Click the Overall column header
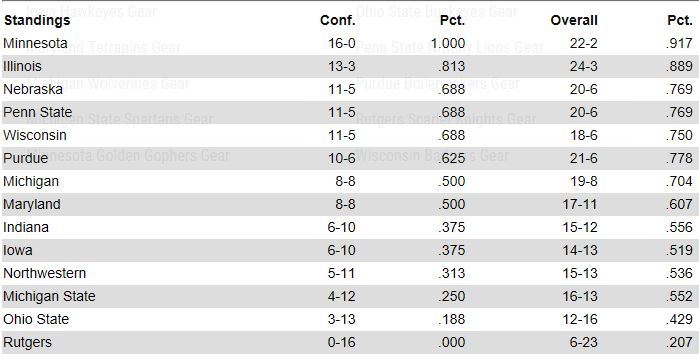This screenshot has width=699, height=360. [574, 20]
